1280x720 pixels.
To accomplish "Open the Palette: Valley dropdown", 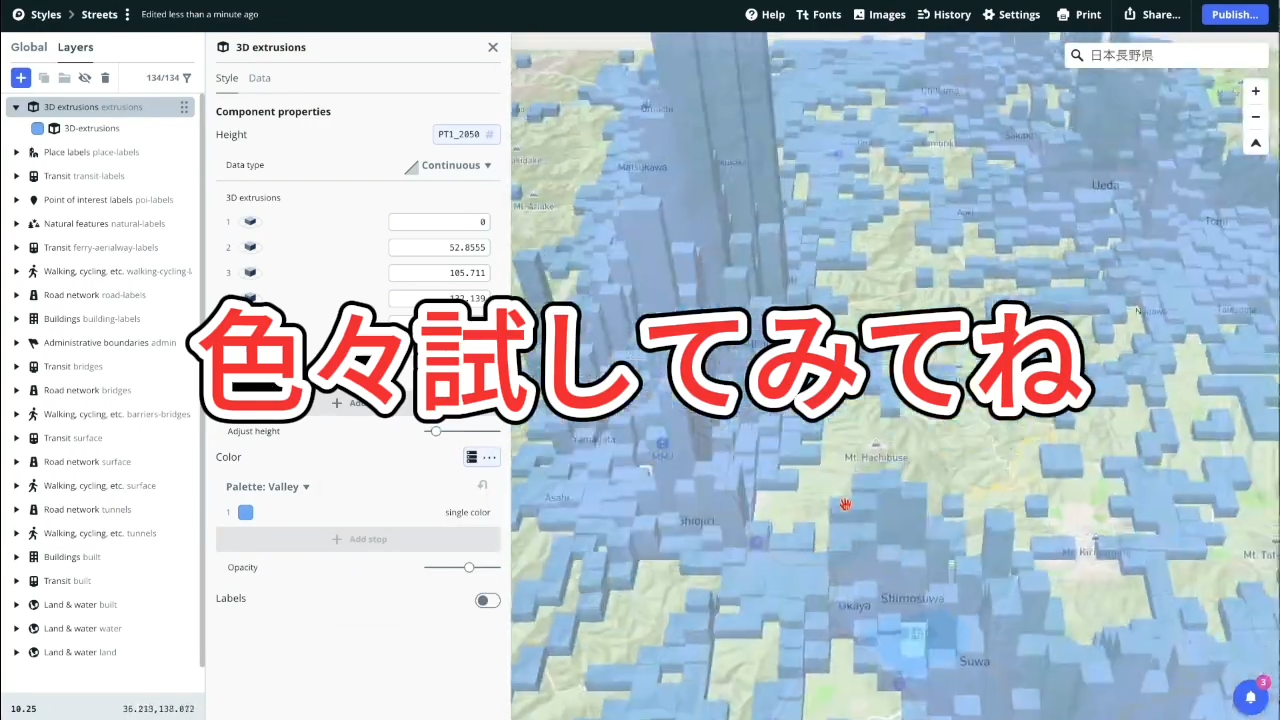I will click(x=266, y=486).
